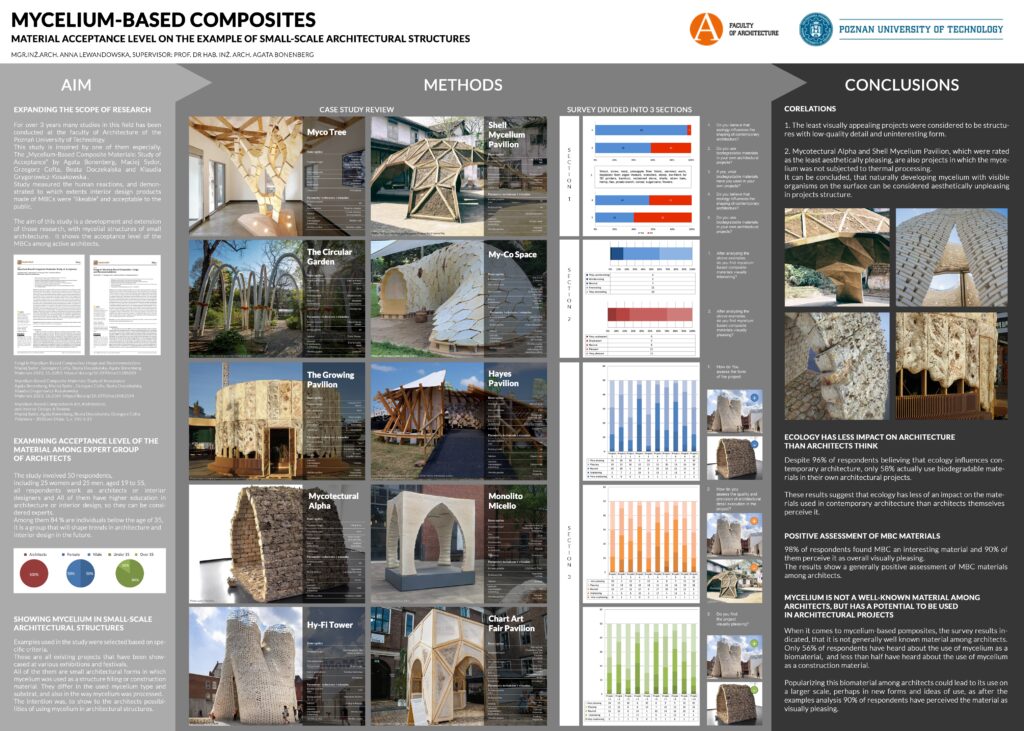Open The Circular Garden case study photo
The height and width of the screenshot is (731, 1024).
click(x=246, y=299)
